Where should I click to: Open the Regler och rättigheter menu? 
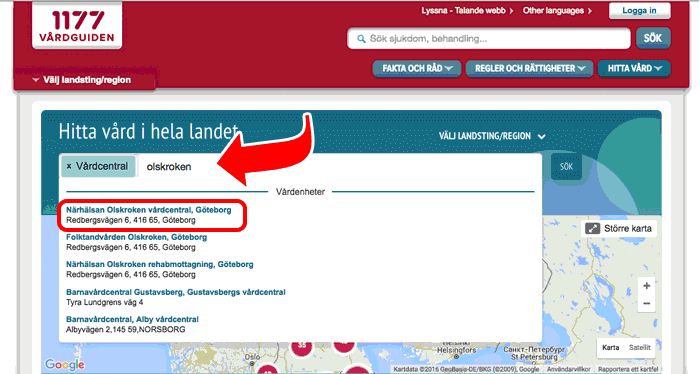pyautogui.click(x=529, y=69)
